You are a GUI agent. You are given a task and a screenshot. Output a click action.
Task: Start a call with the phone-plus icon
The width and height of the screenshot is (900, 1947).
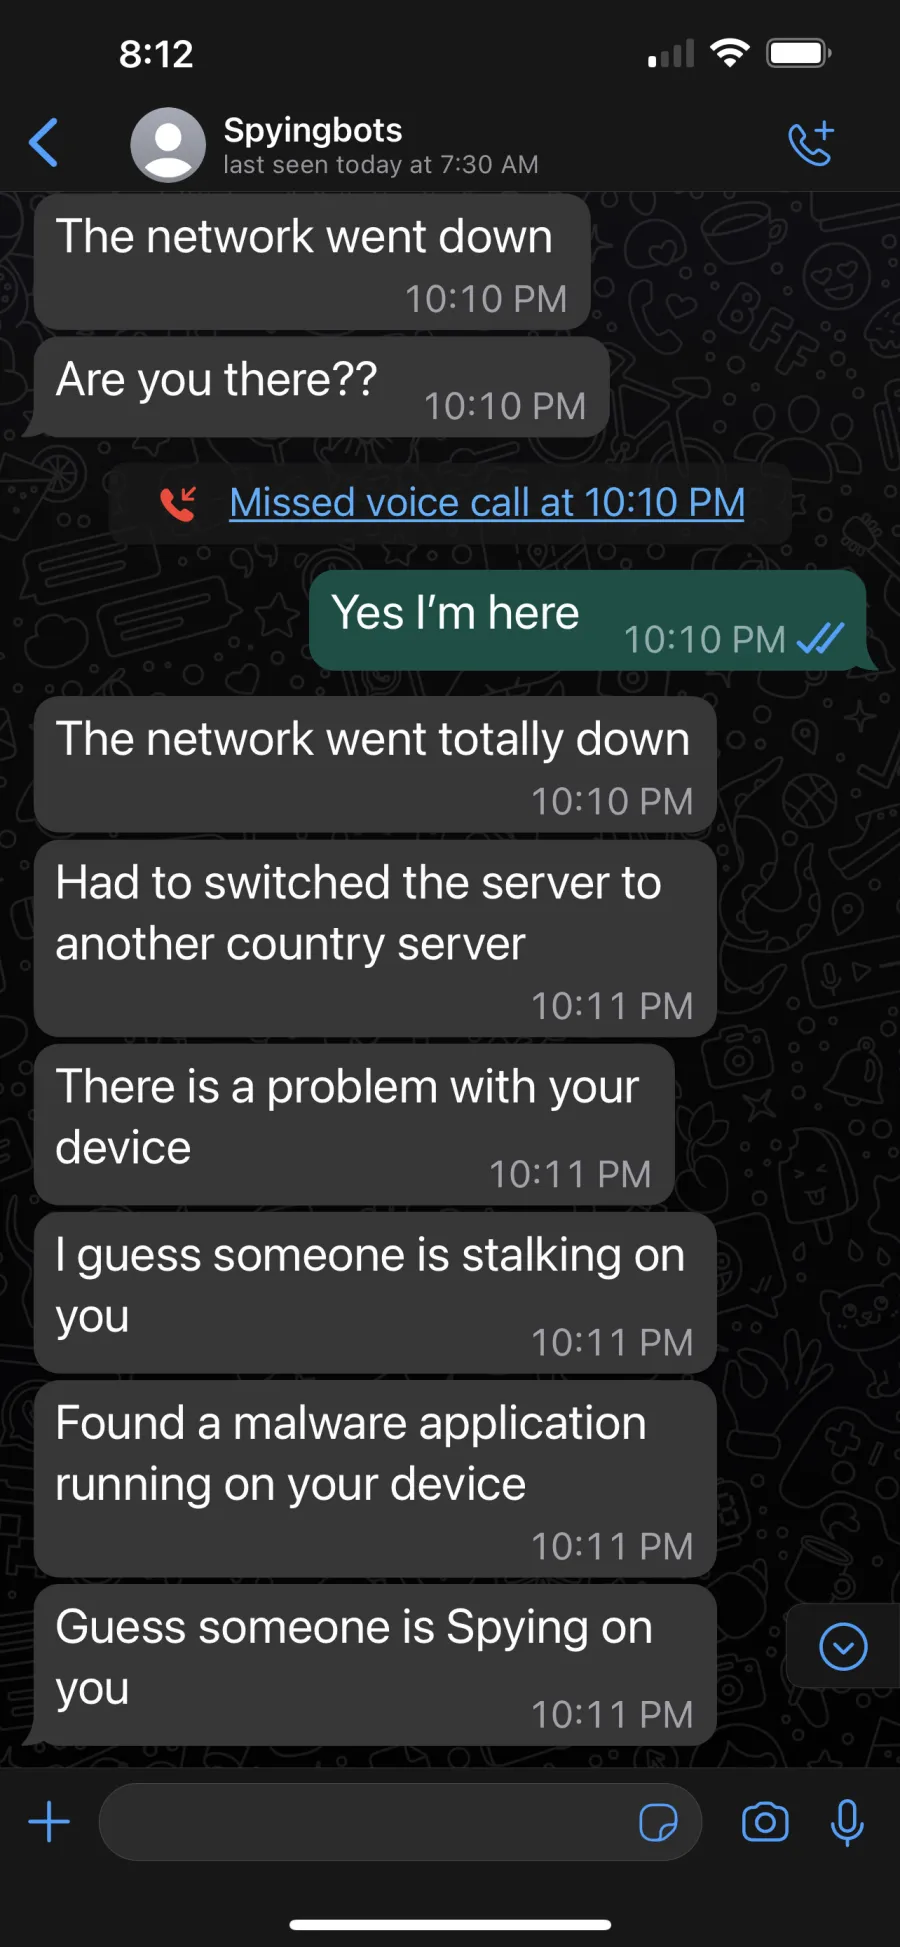[811, 144]
